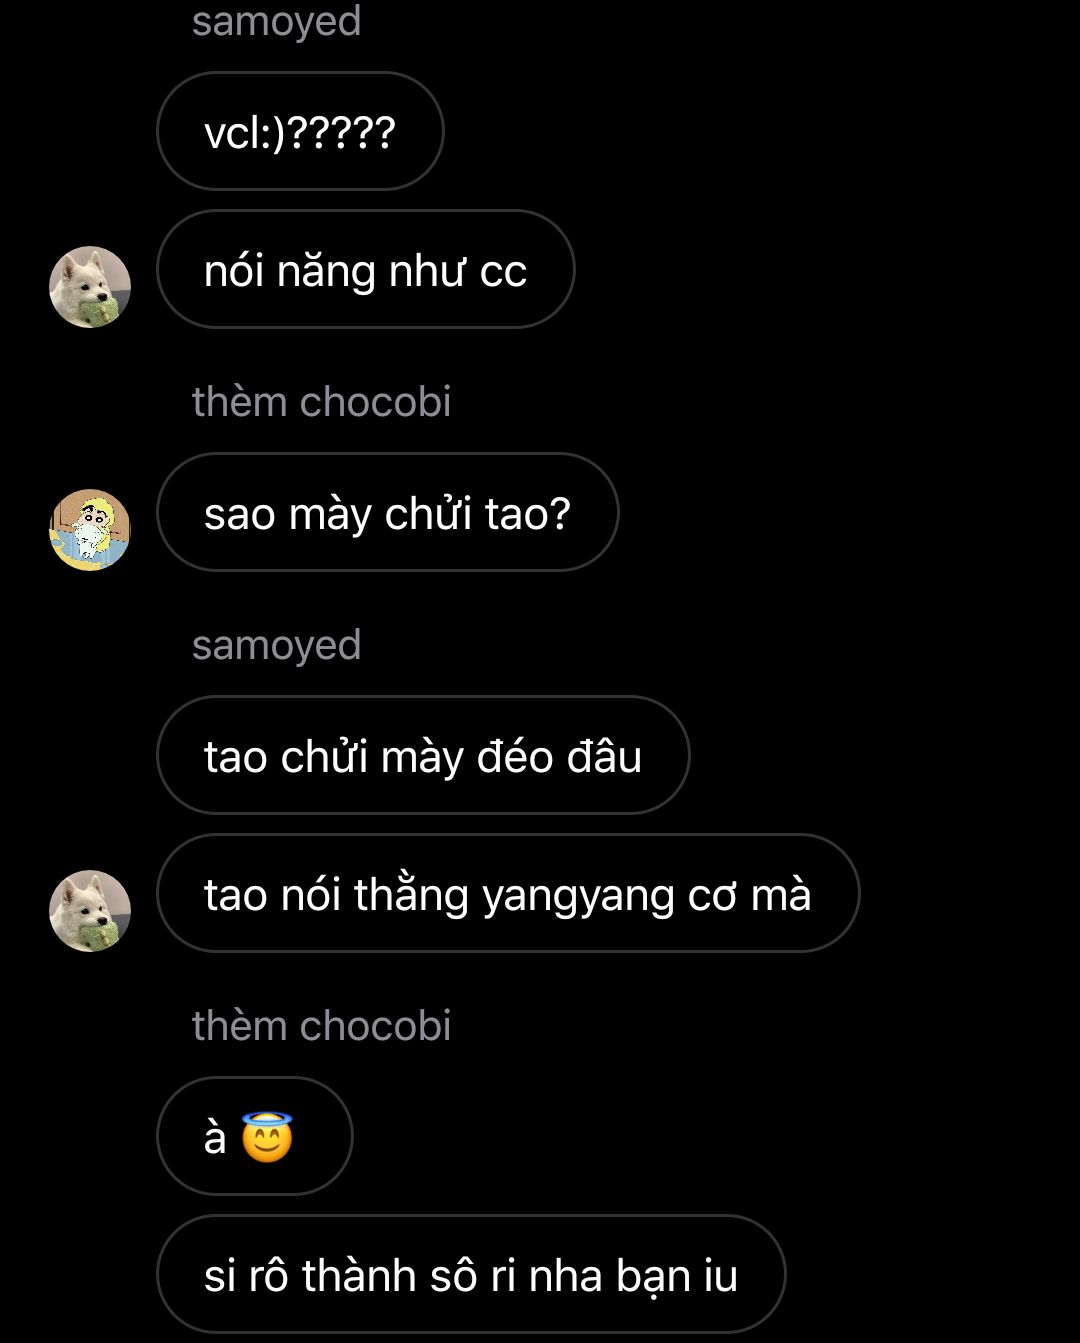Select the "si rô thành sô ri nha bạn iu" message
This screenshot has width=1080, height=1343.
tap(471, 1274)
